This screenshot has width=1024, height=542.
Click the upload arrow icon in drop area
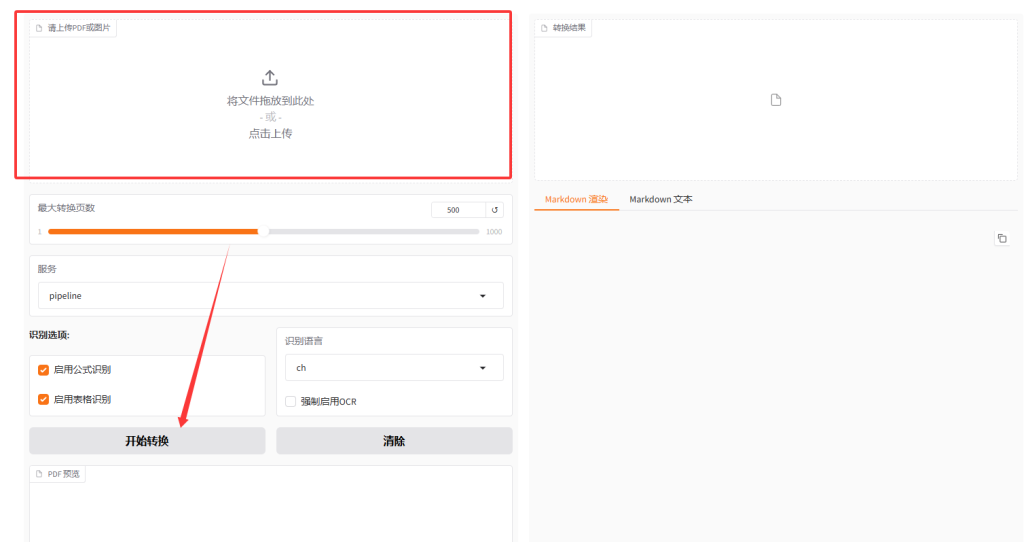tap(270, 78)
